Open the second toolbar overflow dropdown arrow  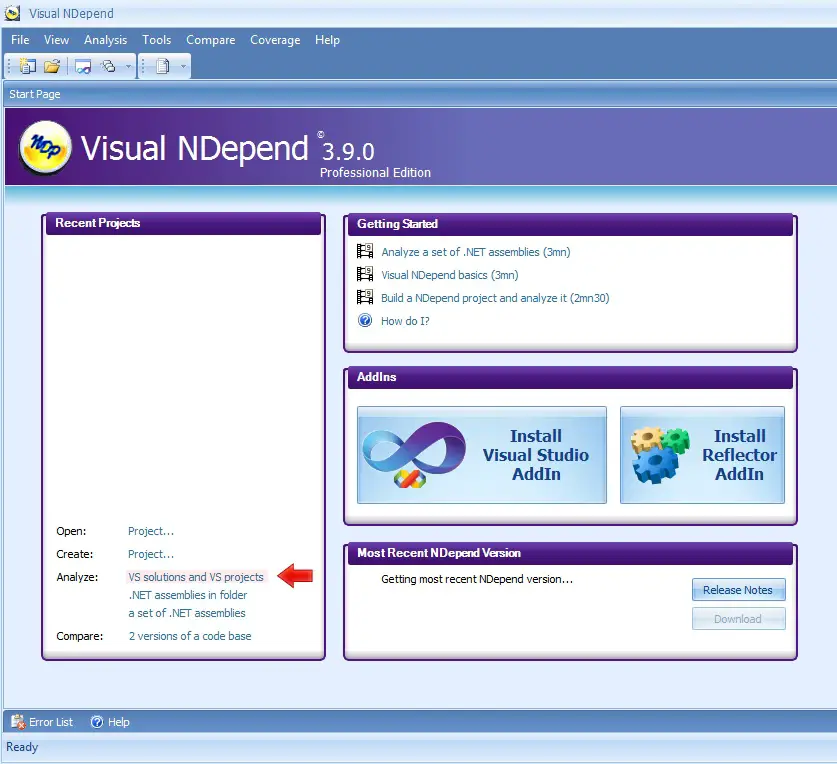(x=184, y=67)
